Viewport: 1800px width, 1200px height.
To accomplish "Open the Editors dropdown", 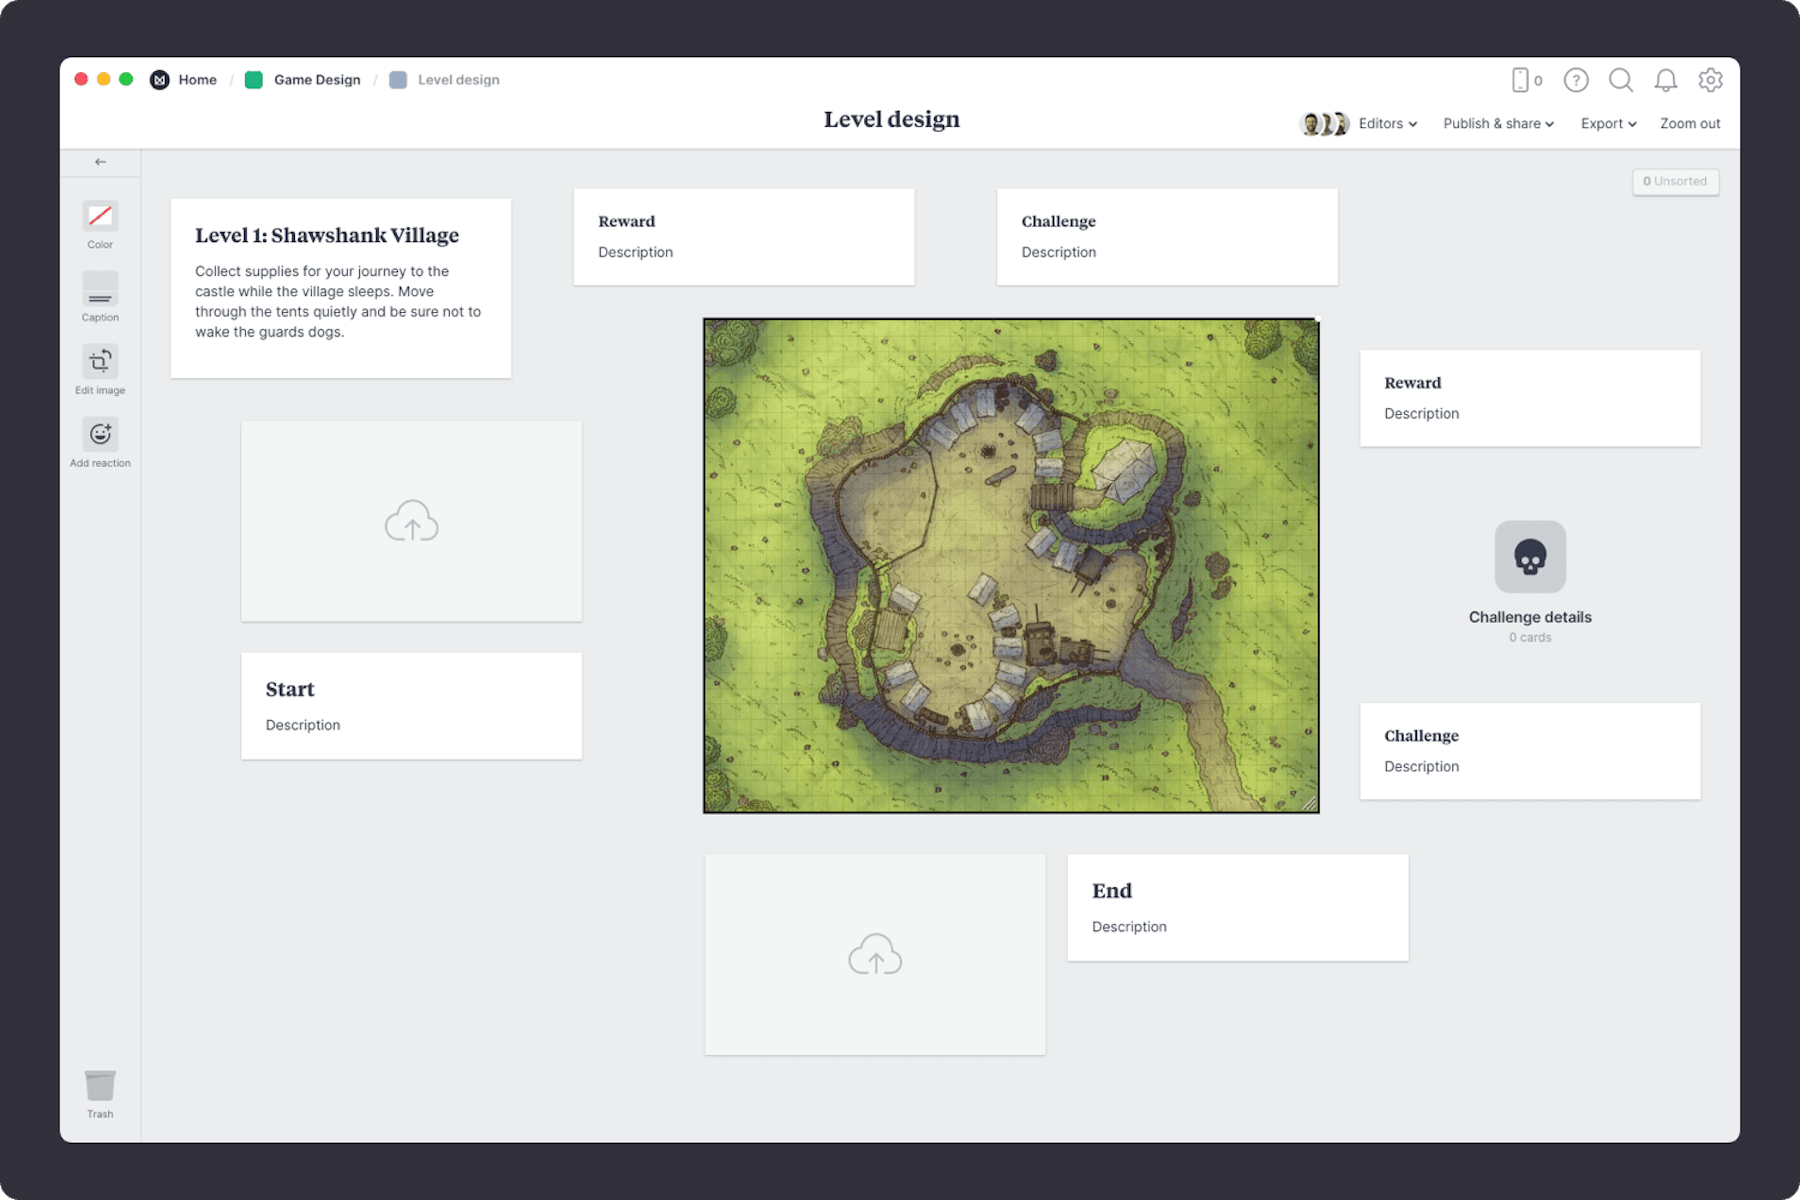I will coord(1386,123).
